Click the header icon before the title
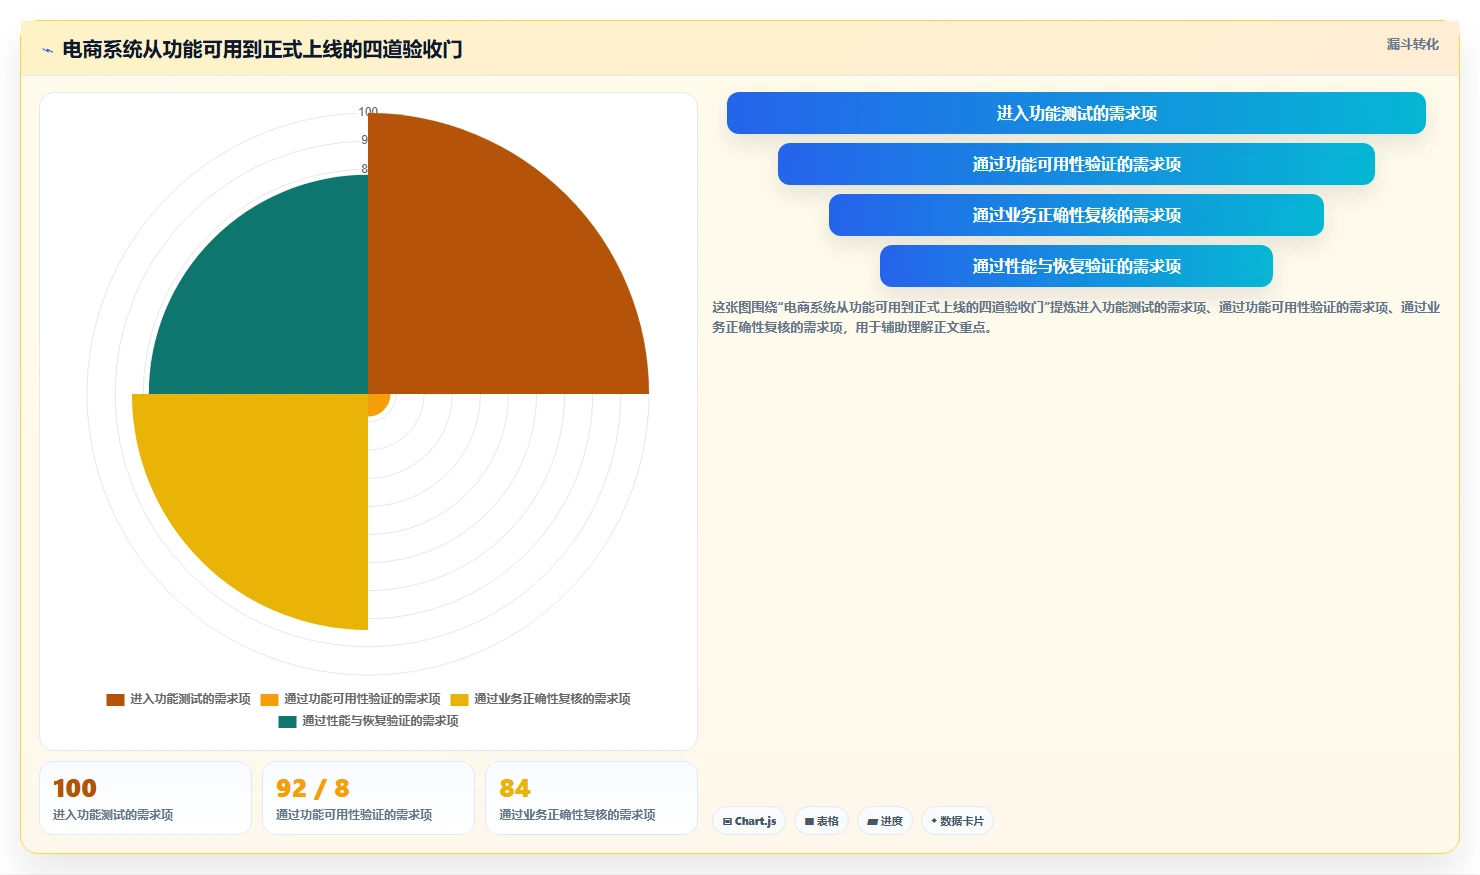The image size is (1480, 875). pyautogui.click(x=47, y=50)
